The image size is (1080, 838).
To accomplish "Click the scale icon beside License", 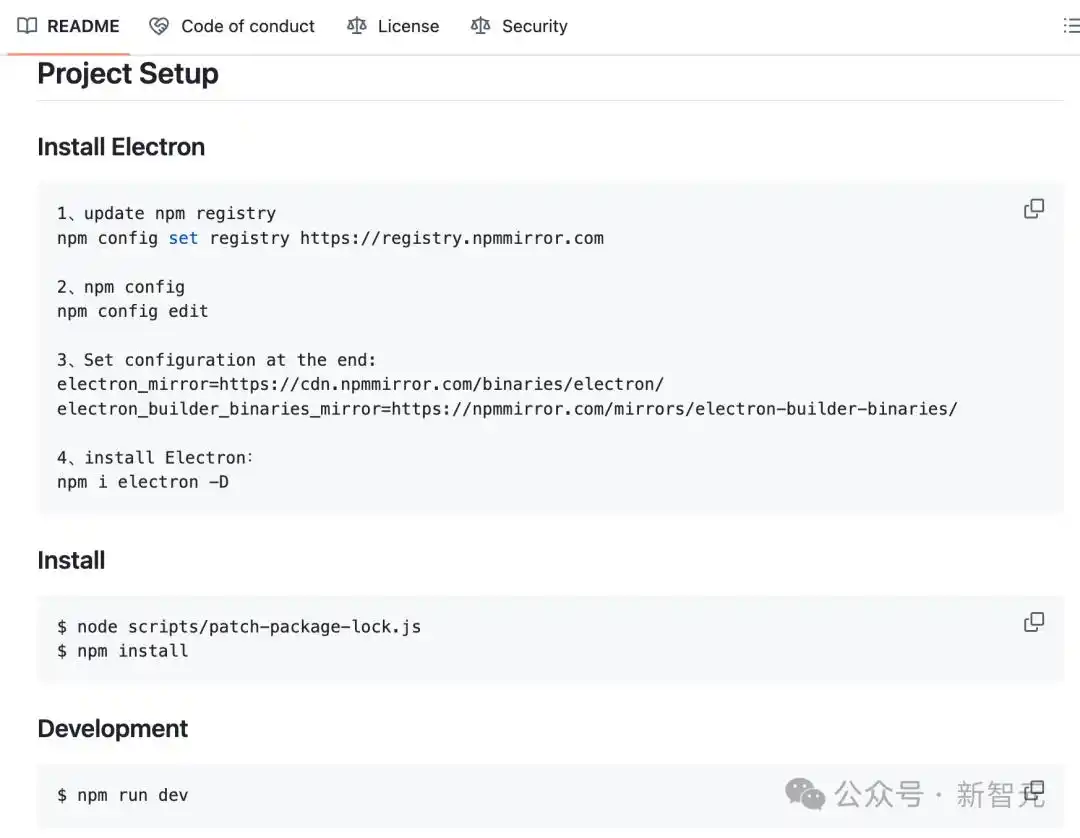I will (x=357, y=26).
